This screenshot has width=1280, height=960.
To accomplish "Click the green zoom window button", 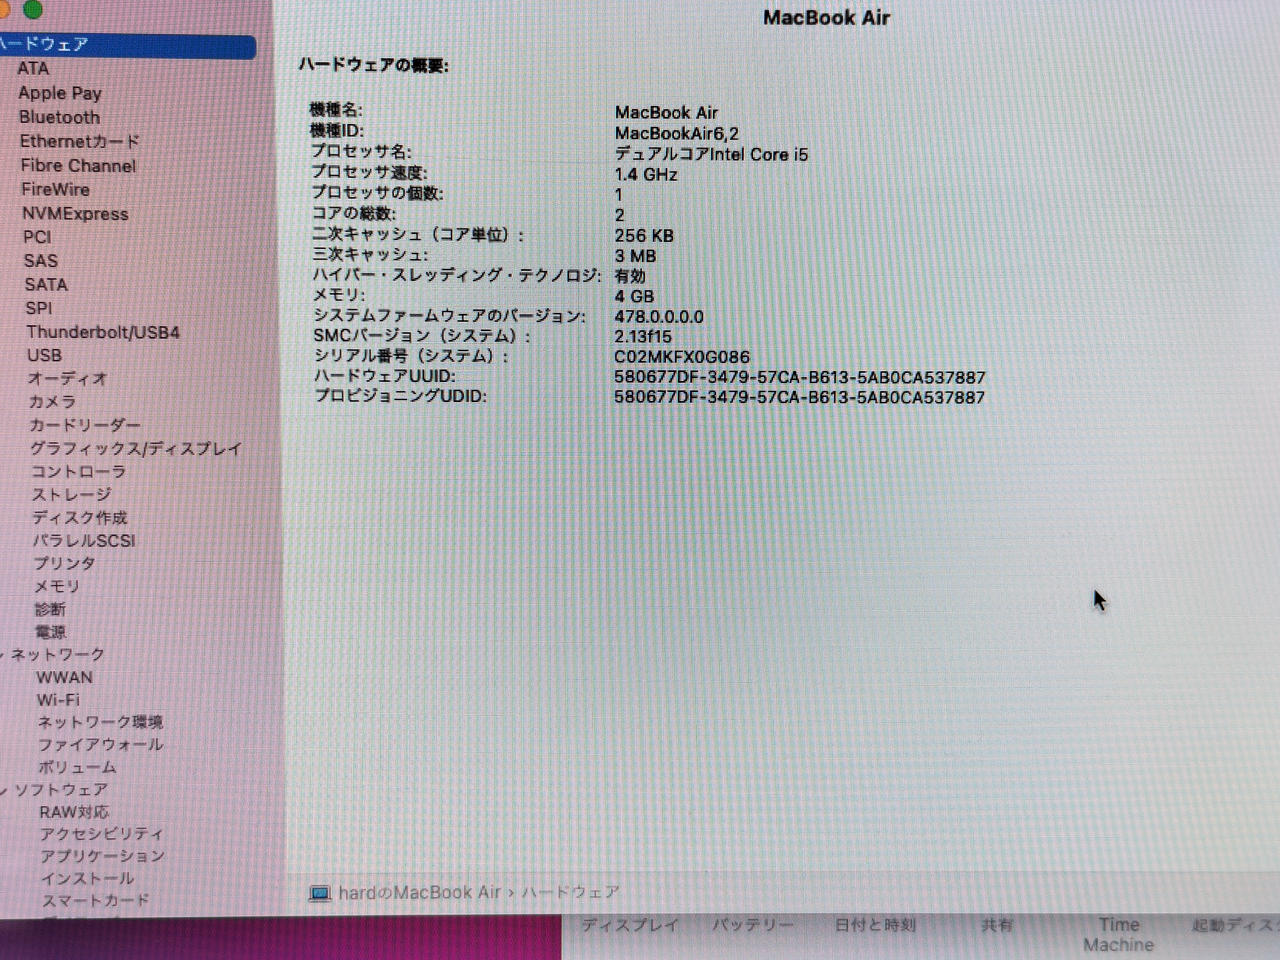I will pos(33,10).
